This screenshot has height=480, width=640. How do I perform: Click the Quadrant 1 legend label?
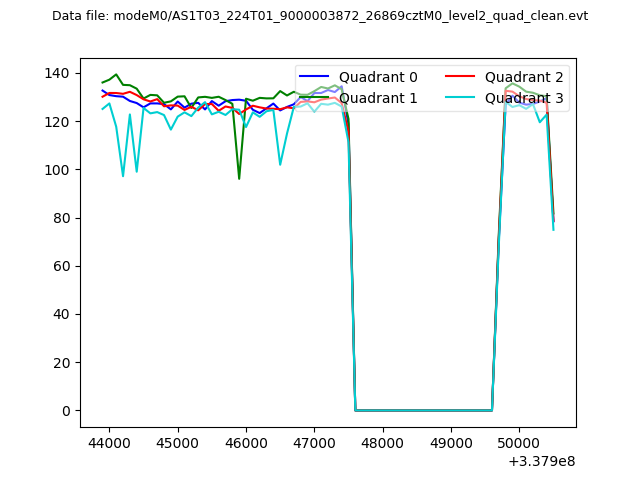378,98
